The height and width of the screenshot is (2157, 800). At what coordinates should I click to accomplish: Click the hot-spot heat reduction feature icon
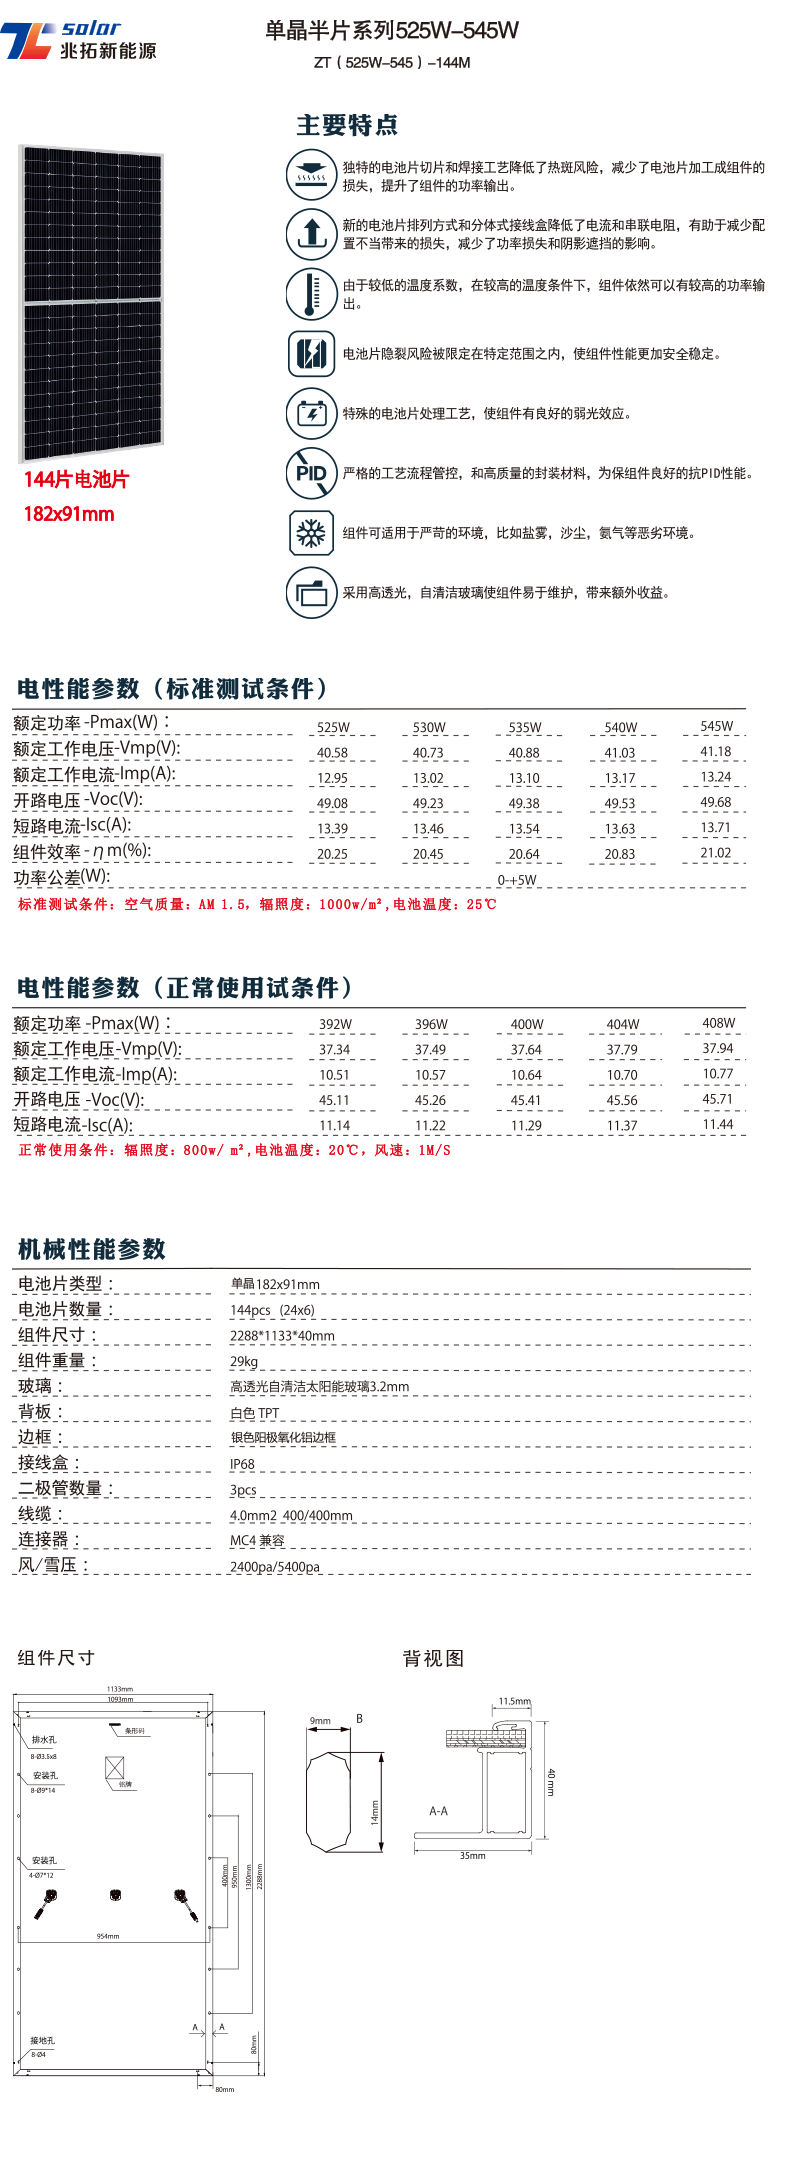(311, 174)
